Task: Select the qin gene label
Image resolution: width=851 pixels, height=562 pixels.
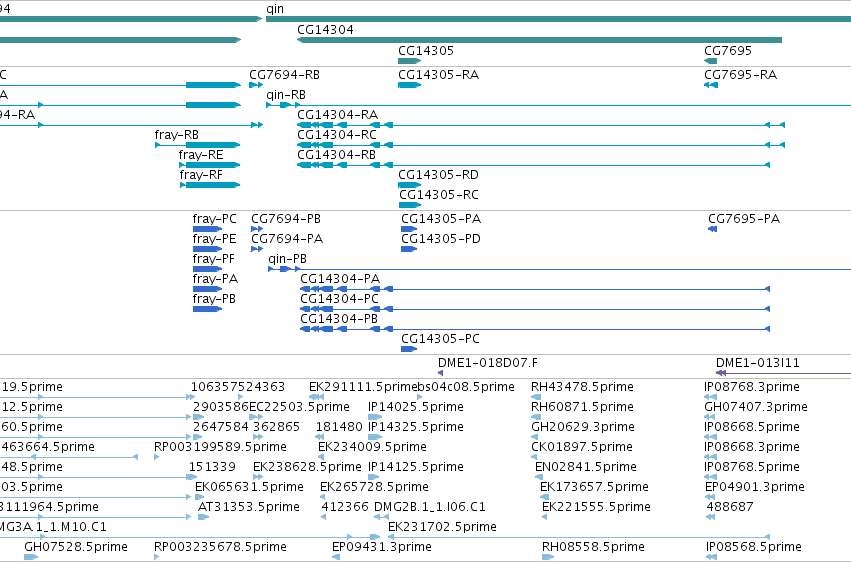Action: pos(275,9)
